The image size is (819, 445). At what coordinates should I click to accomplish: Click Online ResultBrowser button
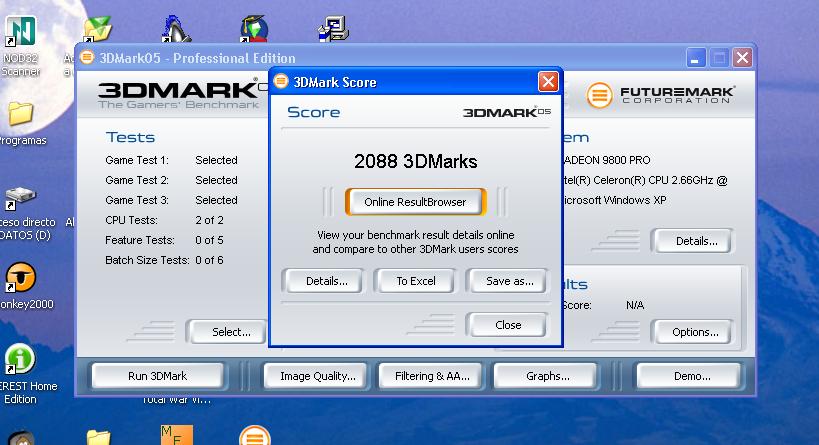[x=415, y=202]
